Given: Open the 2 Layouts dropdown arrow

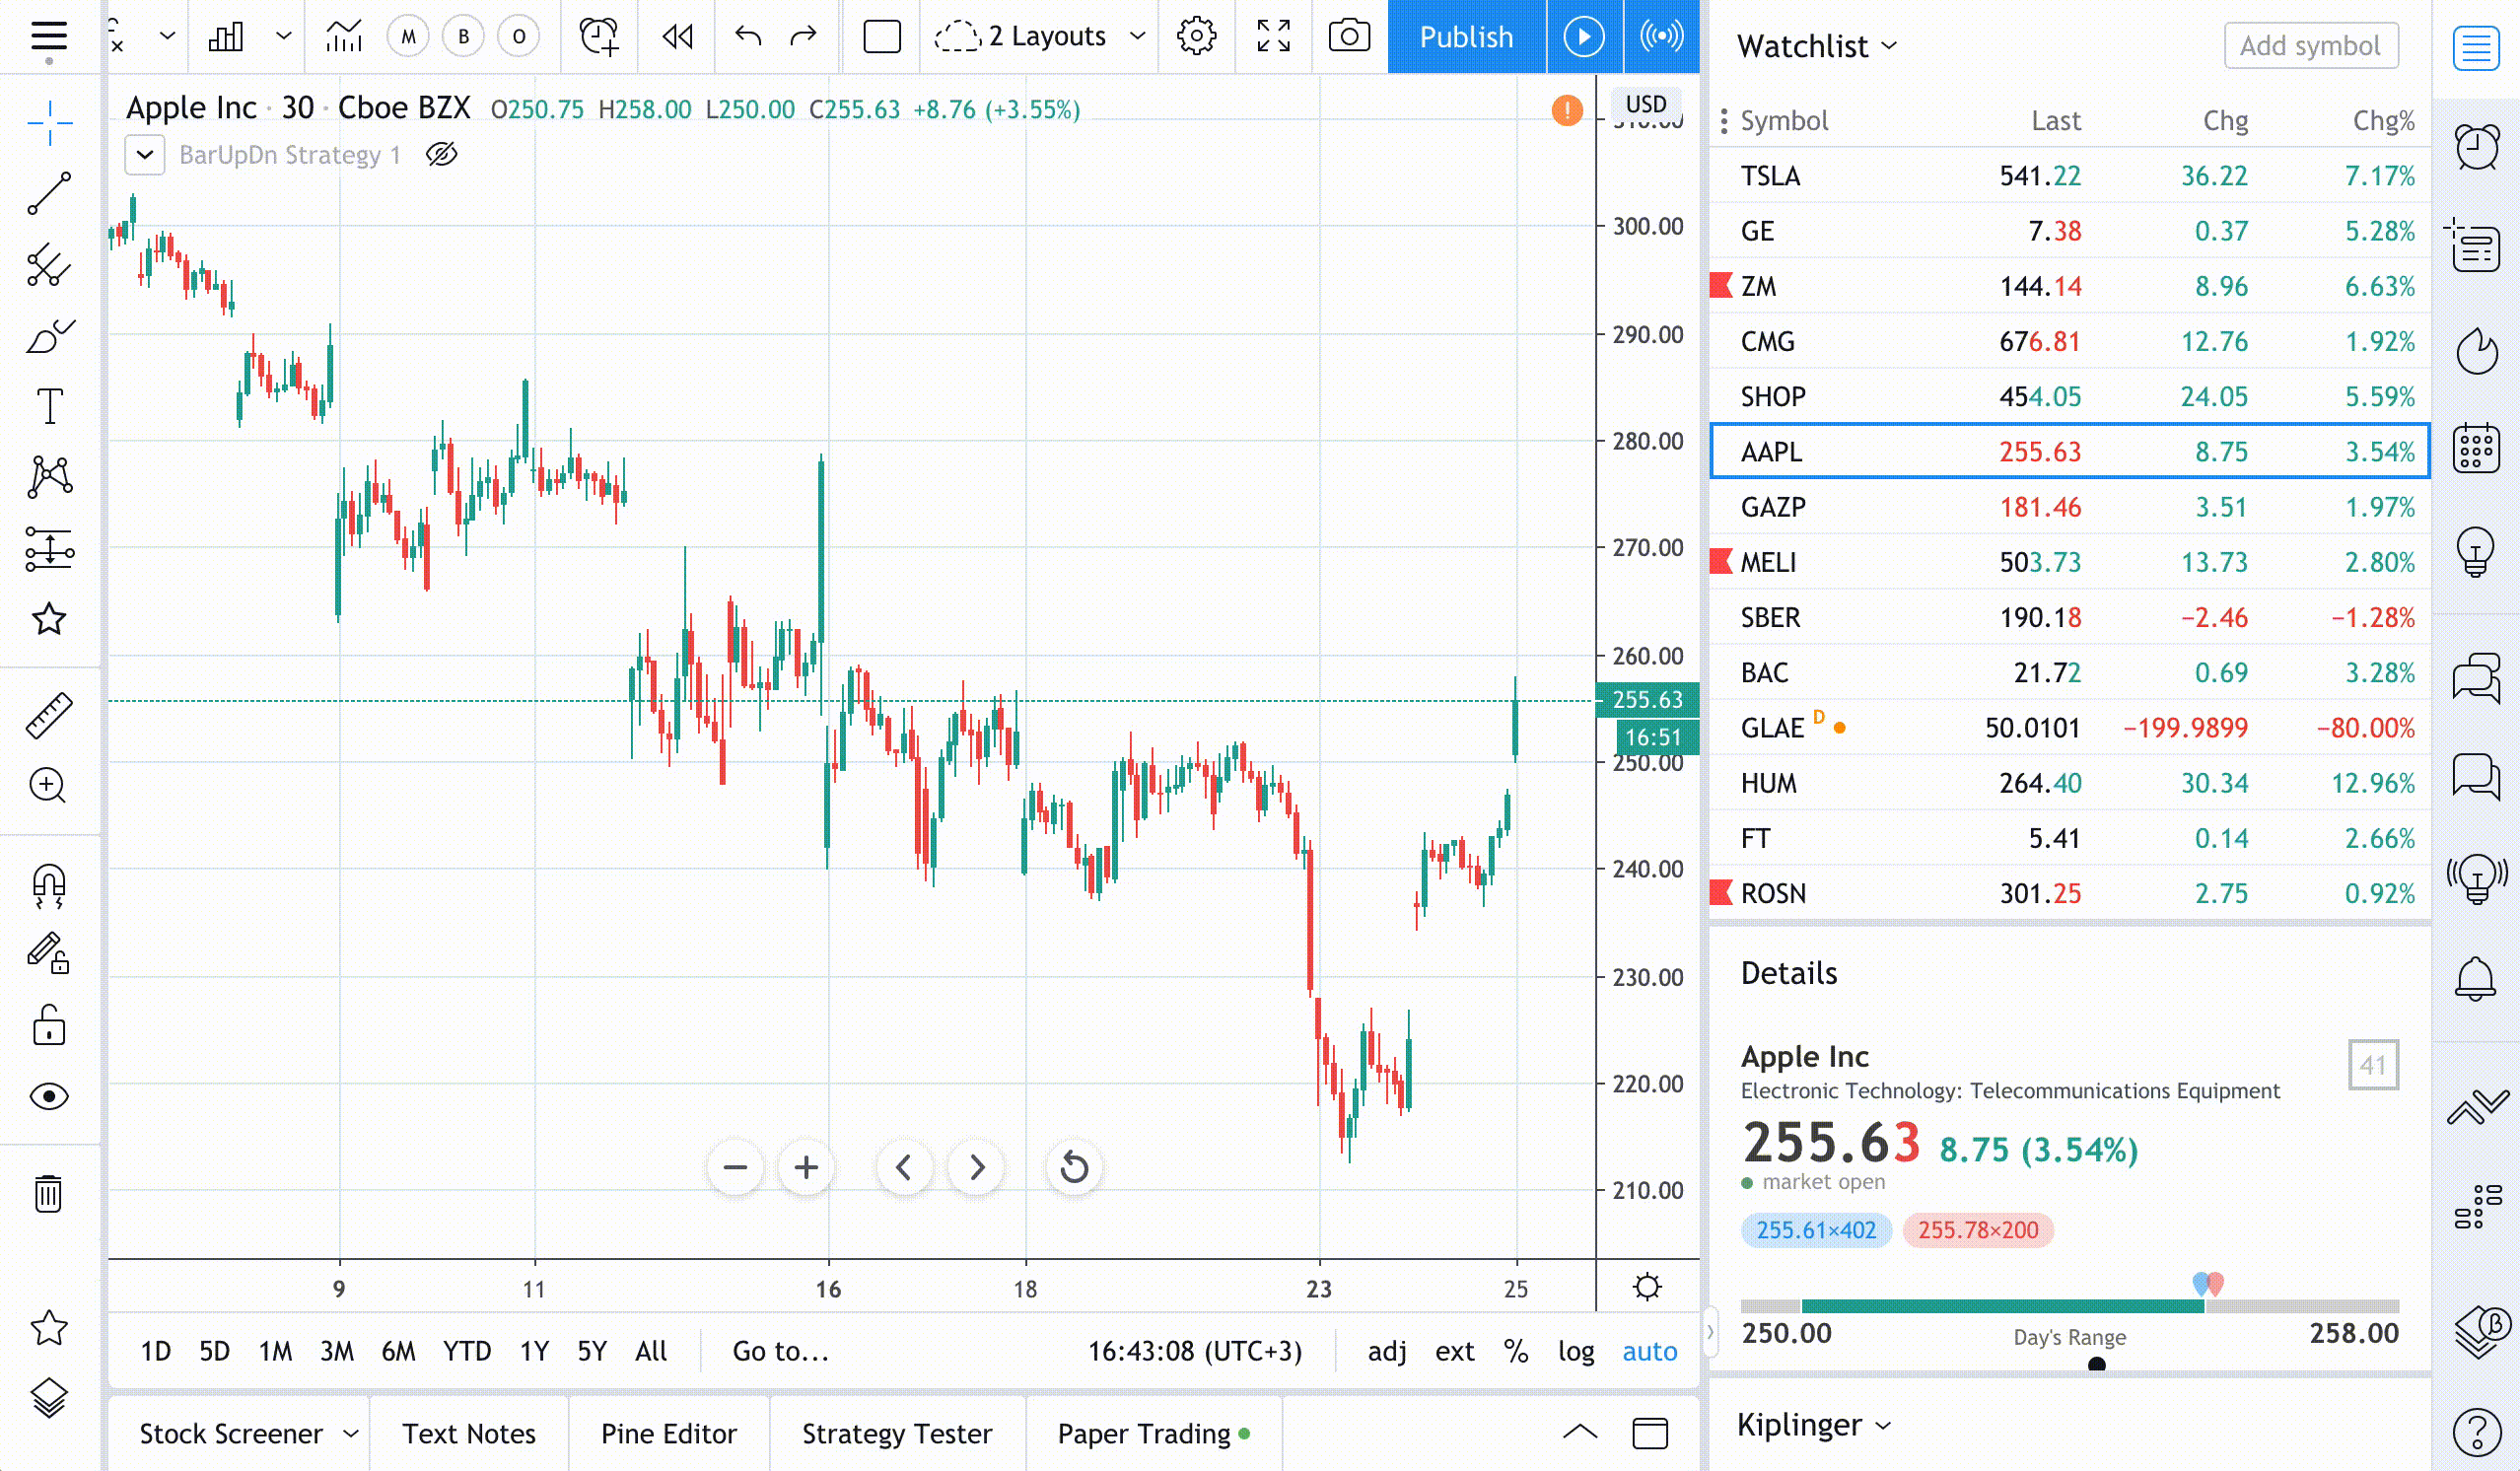Looking at the screenshot, I should (1137, 37).
